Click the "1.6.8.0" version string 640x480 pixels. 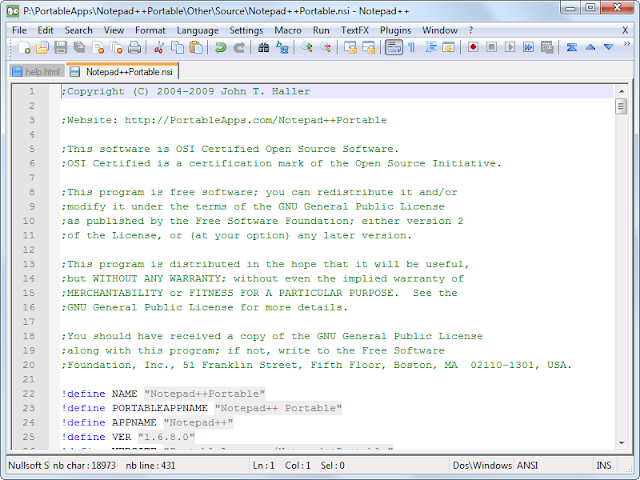(166, 437)
